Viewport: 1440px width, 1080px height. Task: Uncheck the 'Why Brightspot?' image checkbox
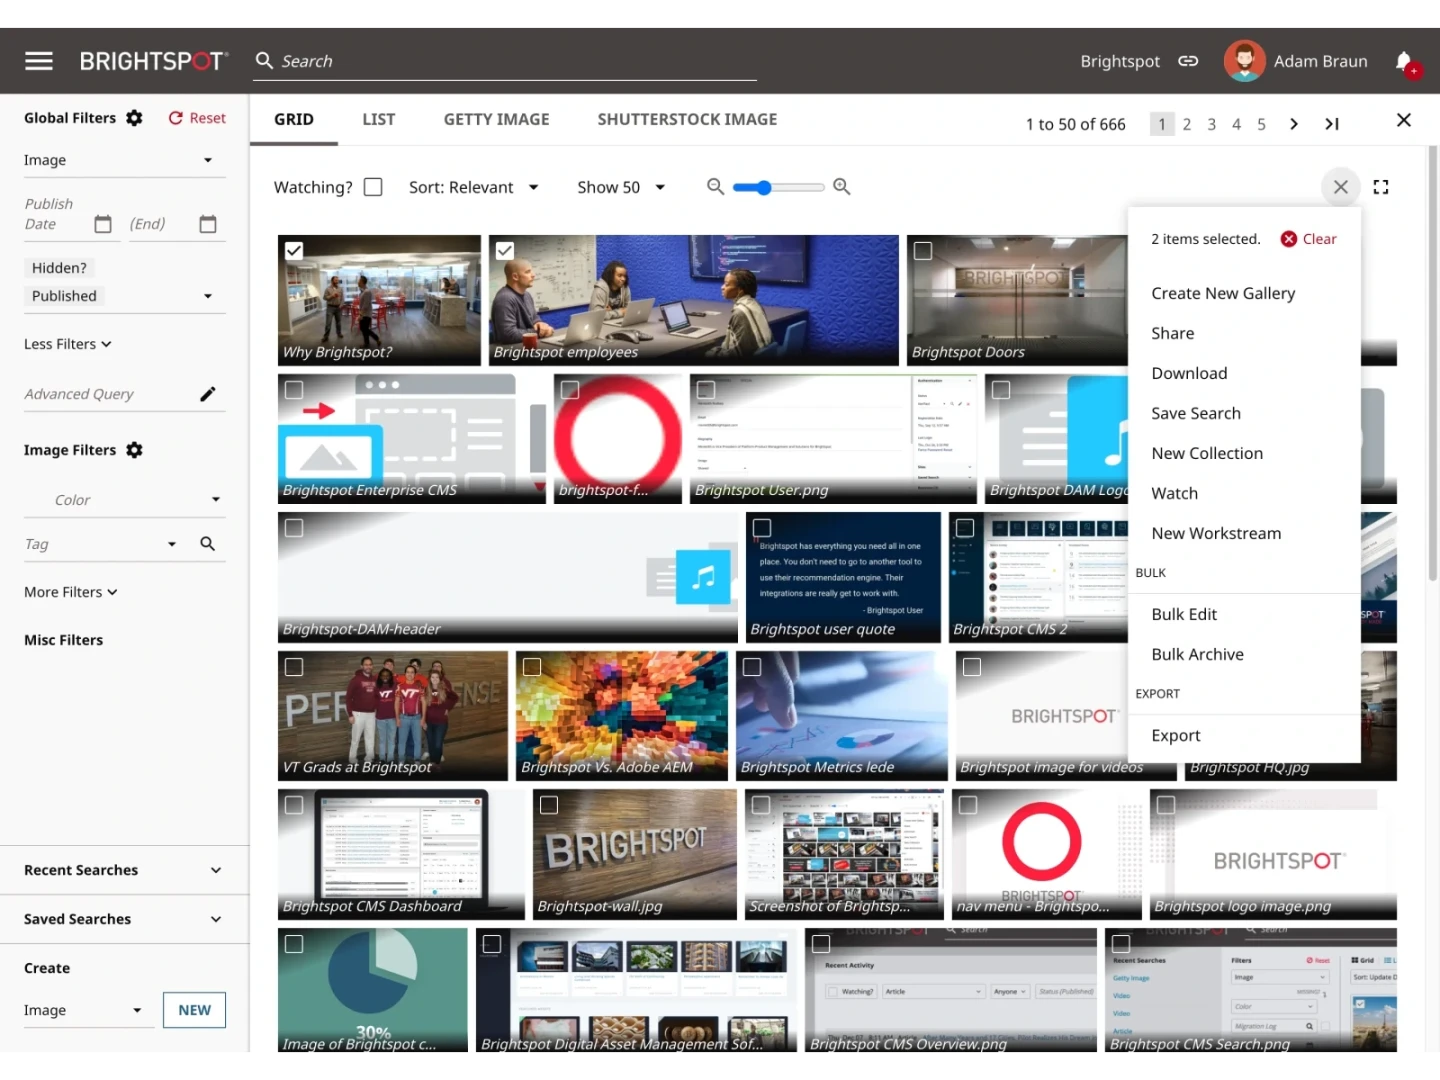(294, 251)
